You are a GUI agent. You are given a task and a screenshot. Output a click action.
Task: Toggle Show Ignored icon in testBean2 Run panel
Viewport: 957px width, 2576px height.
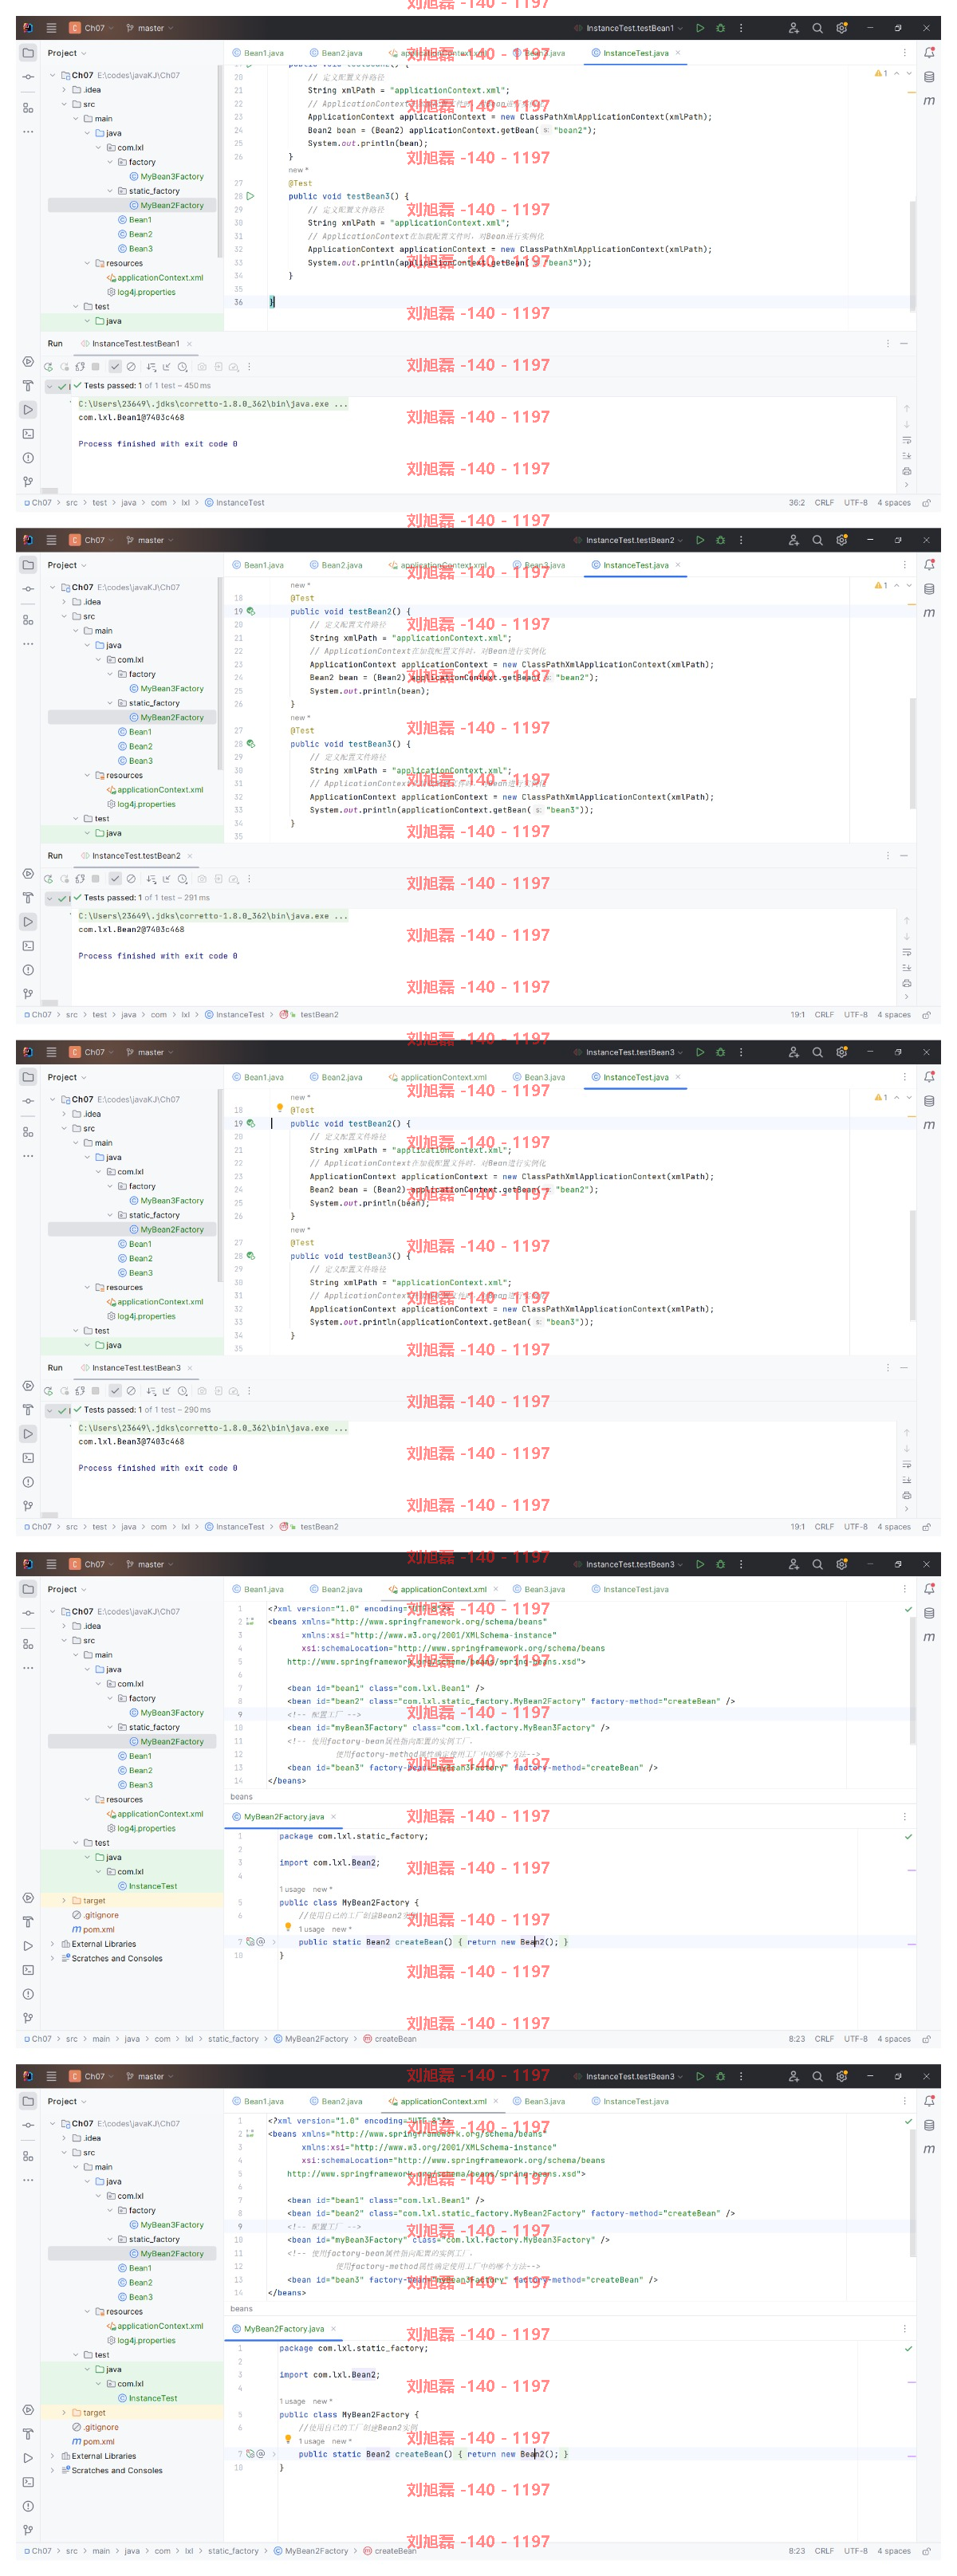131,879
